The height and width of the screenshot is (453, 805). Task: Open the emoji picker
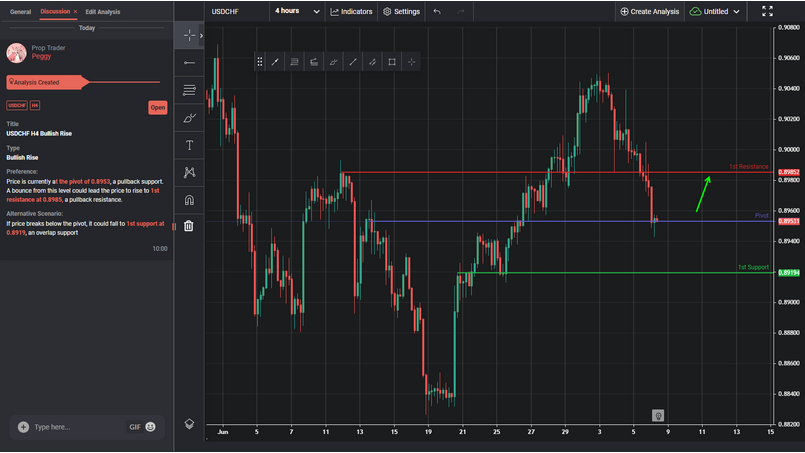[150, 427]
